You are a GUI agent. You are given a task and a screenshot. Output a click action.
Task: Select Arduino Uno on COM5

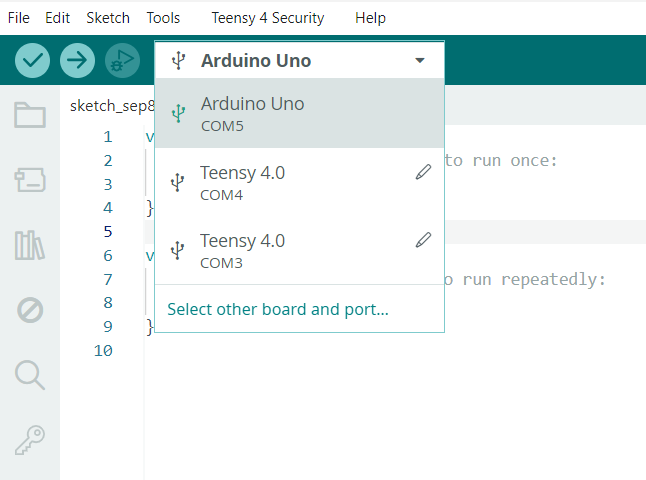point(300,113)
